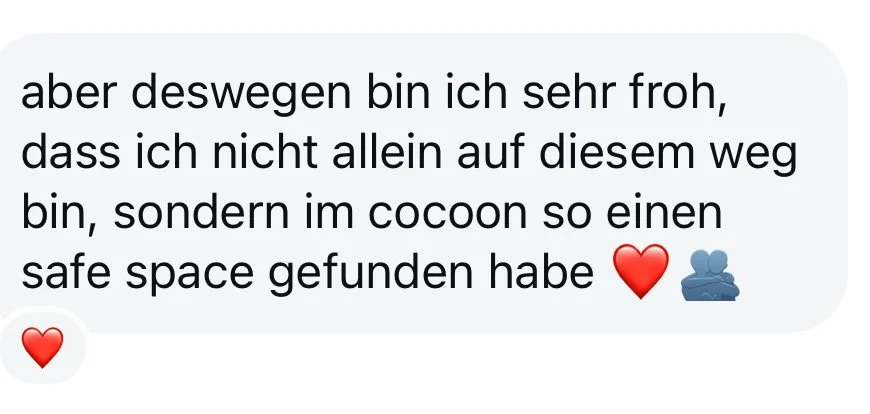
Task: Select the word "gefunden" in the last line
Action: tap(370, 275)
